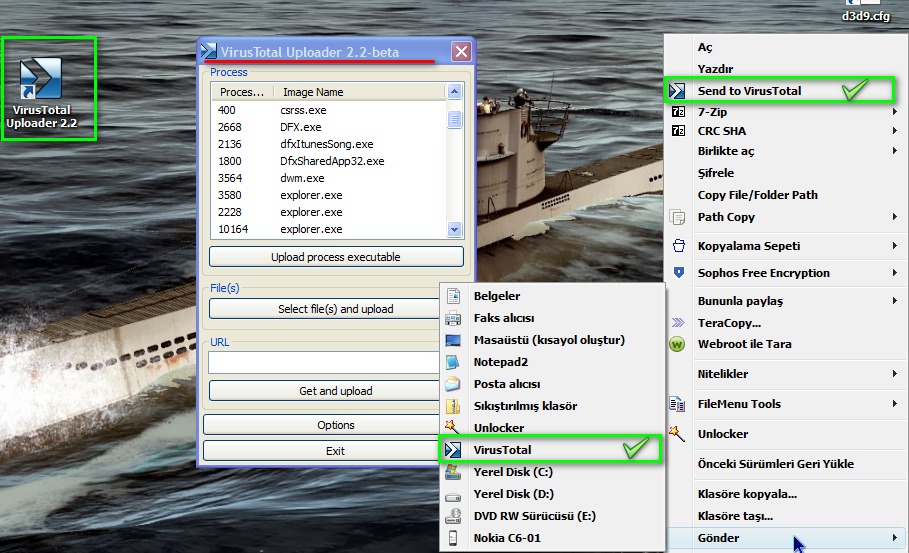Expand the 7-Zip submenu arrow
909x553 pixels.
click(x=895, y=111)
